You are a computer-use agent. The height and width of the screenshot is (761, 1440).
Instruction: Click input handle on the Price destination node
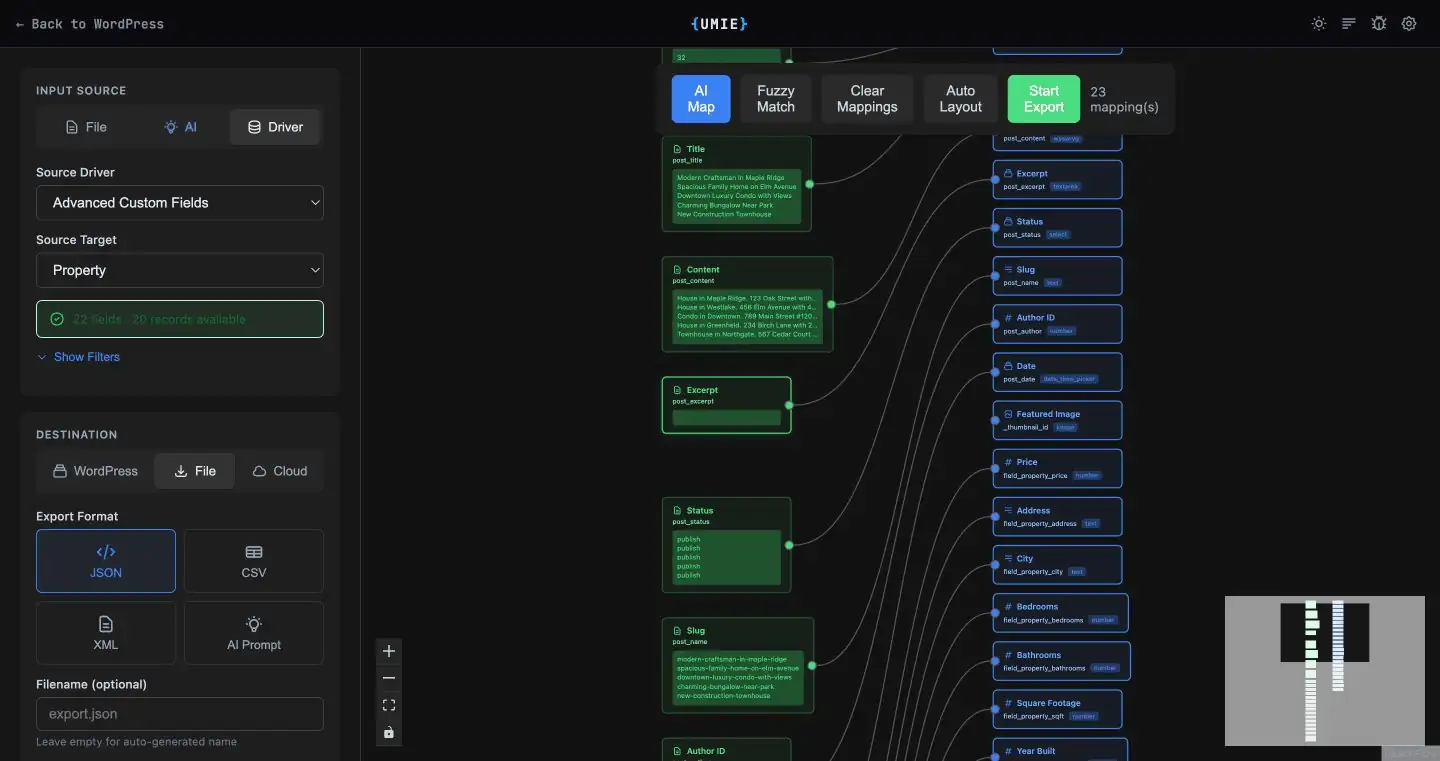click(994, 468)
